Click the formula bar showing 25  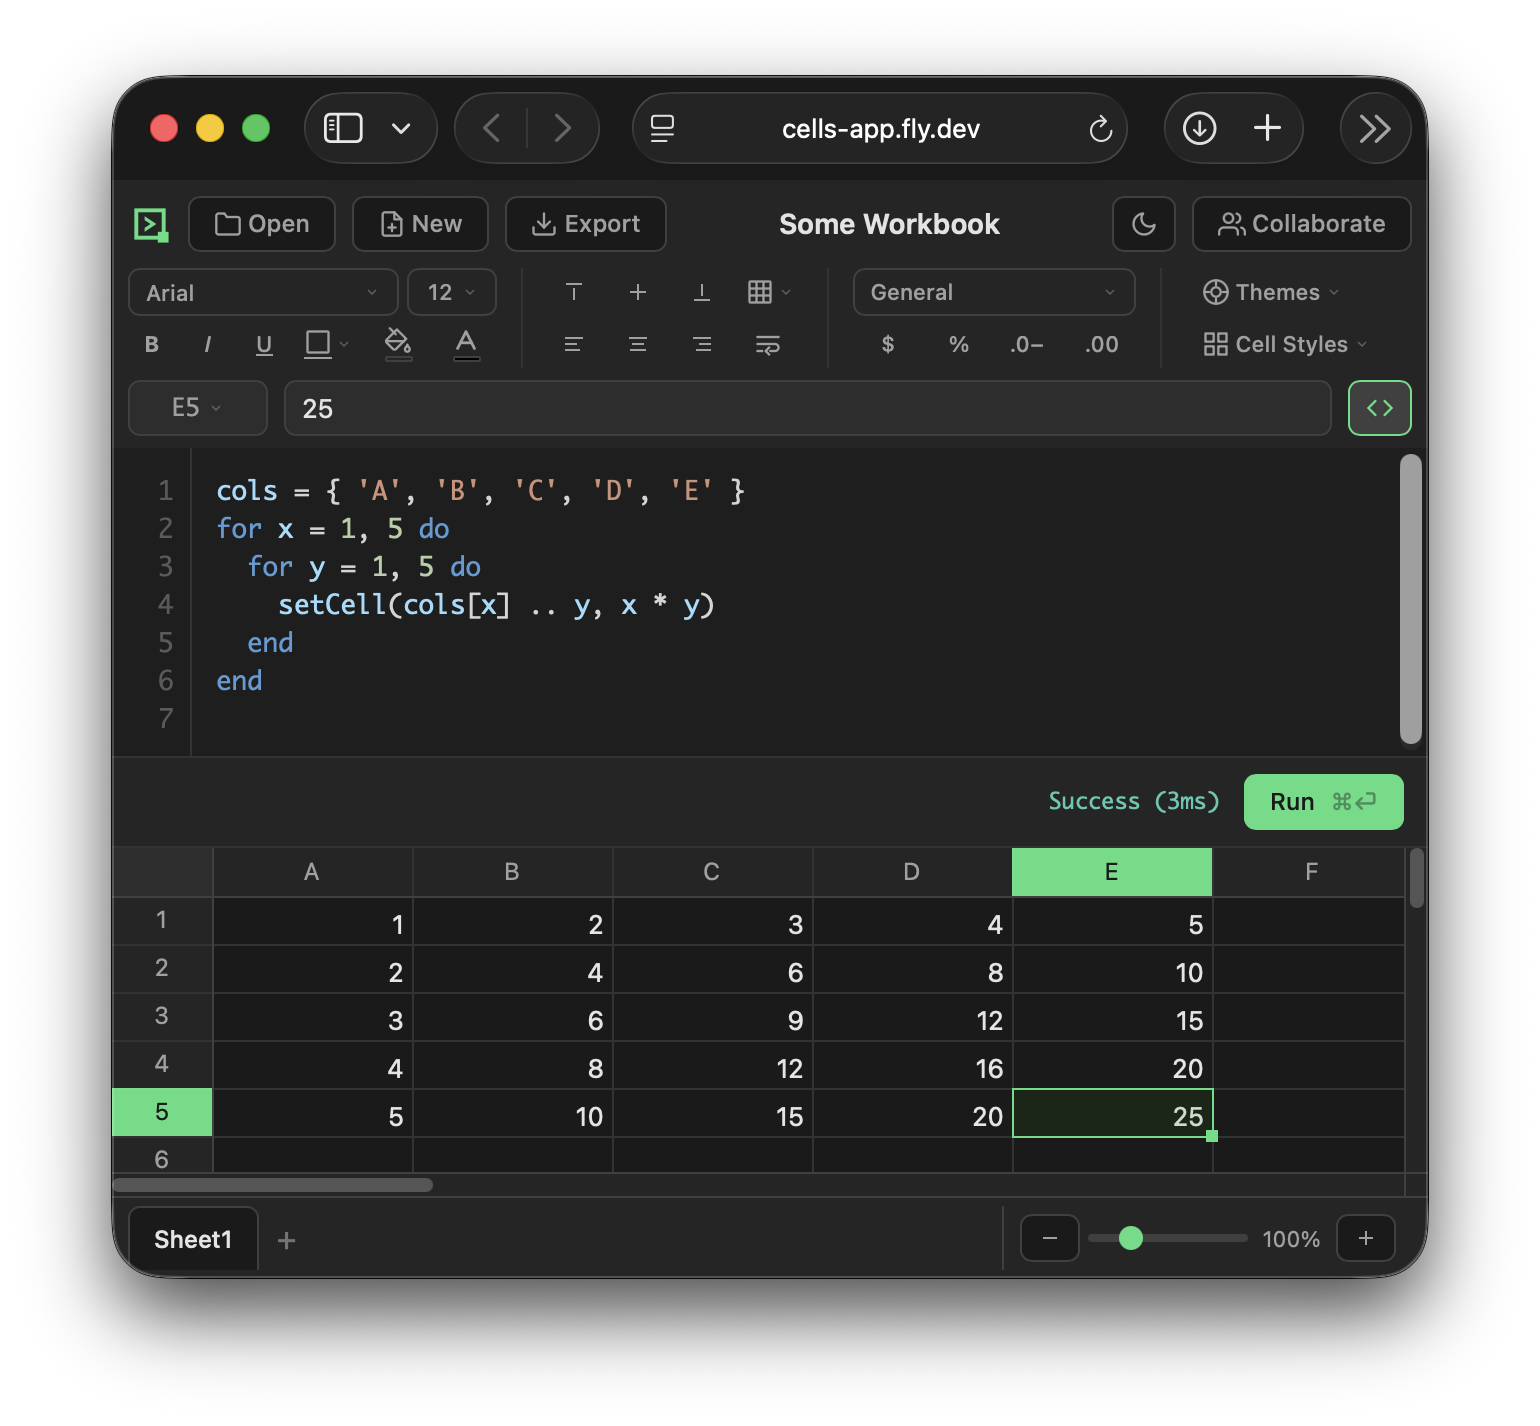coord(808,408)
